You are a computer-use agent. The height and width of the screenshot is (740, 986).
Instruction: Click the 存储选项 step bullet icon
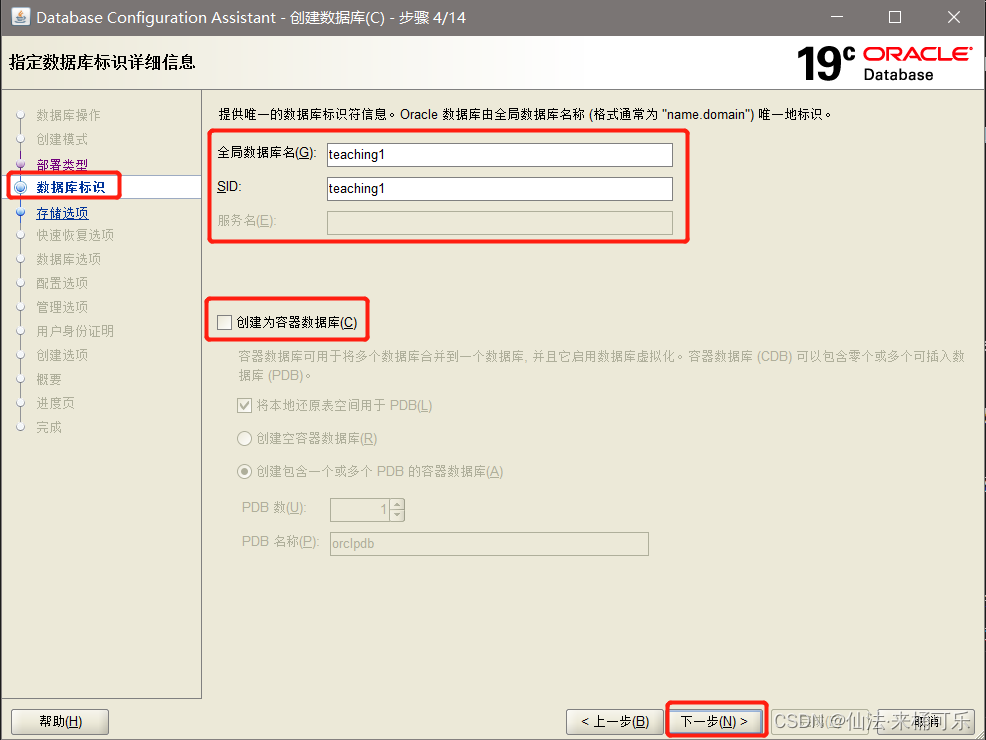click(x=21, y=213)
